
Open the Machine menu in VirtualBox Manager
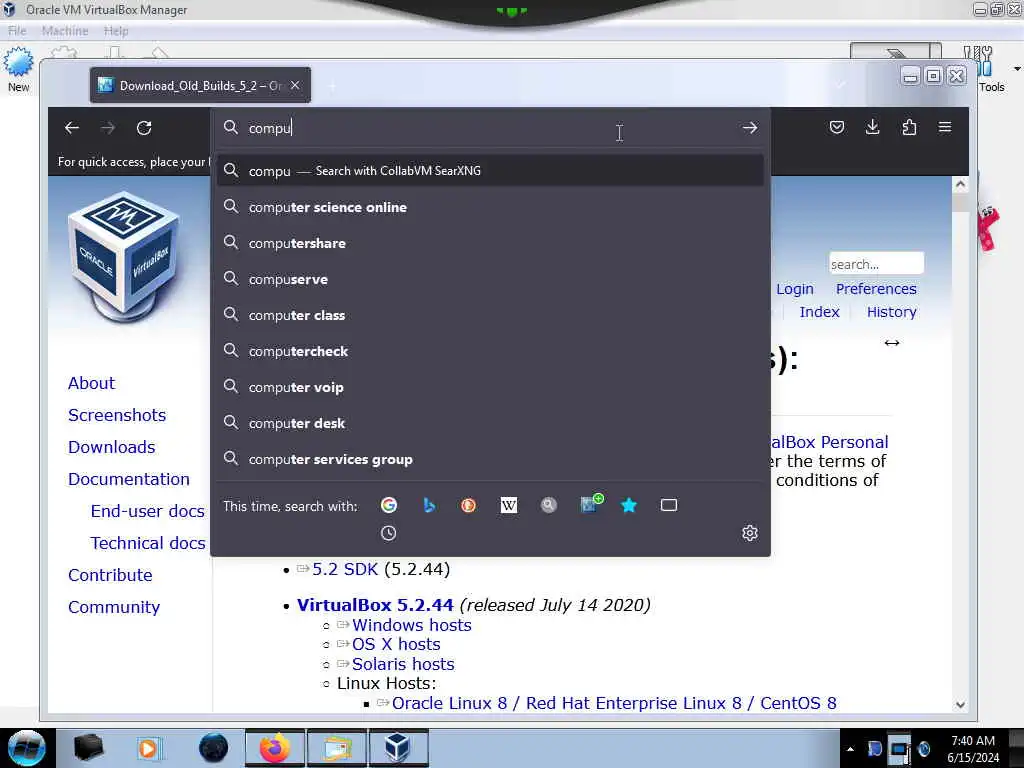click(65, 31)
